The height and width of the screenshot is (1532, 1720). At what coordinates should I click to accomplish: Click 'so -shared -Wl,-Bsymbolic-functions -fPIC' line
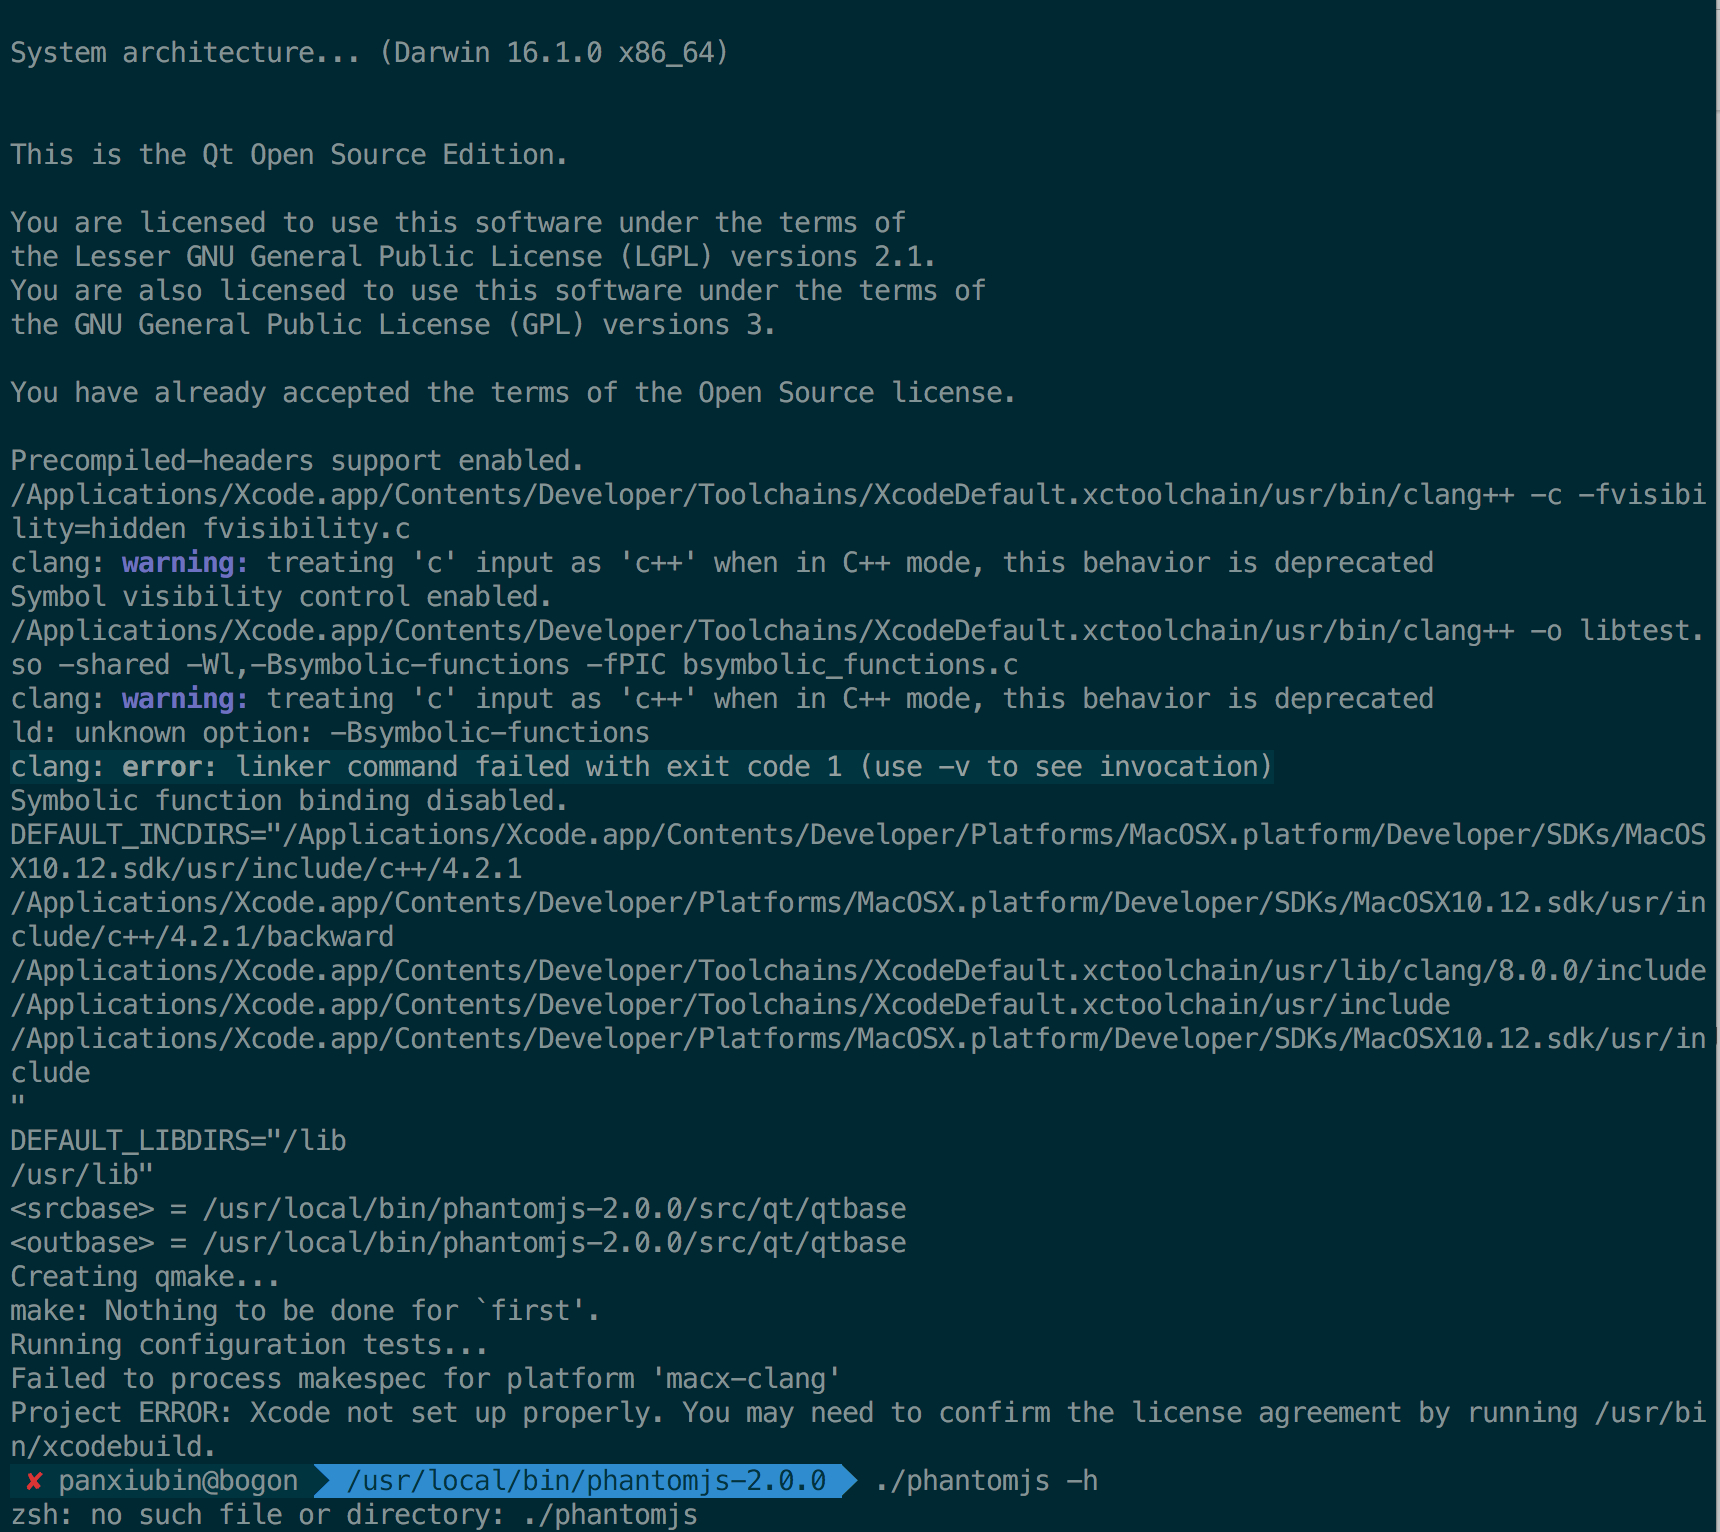click(x=514, y=665)
